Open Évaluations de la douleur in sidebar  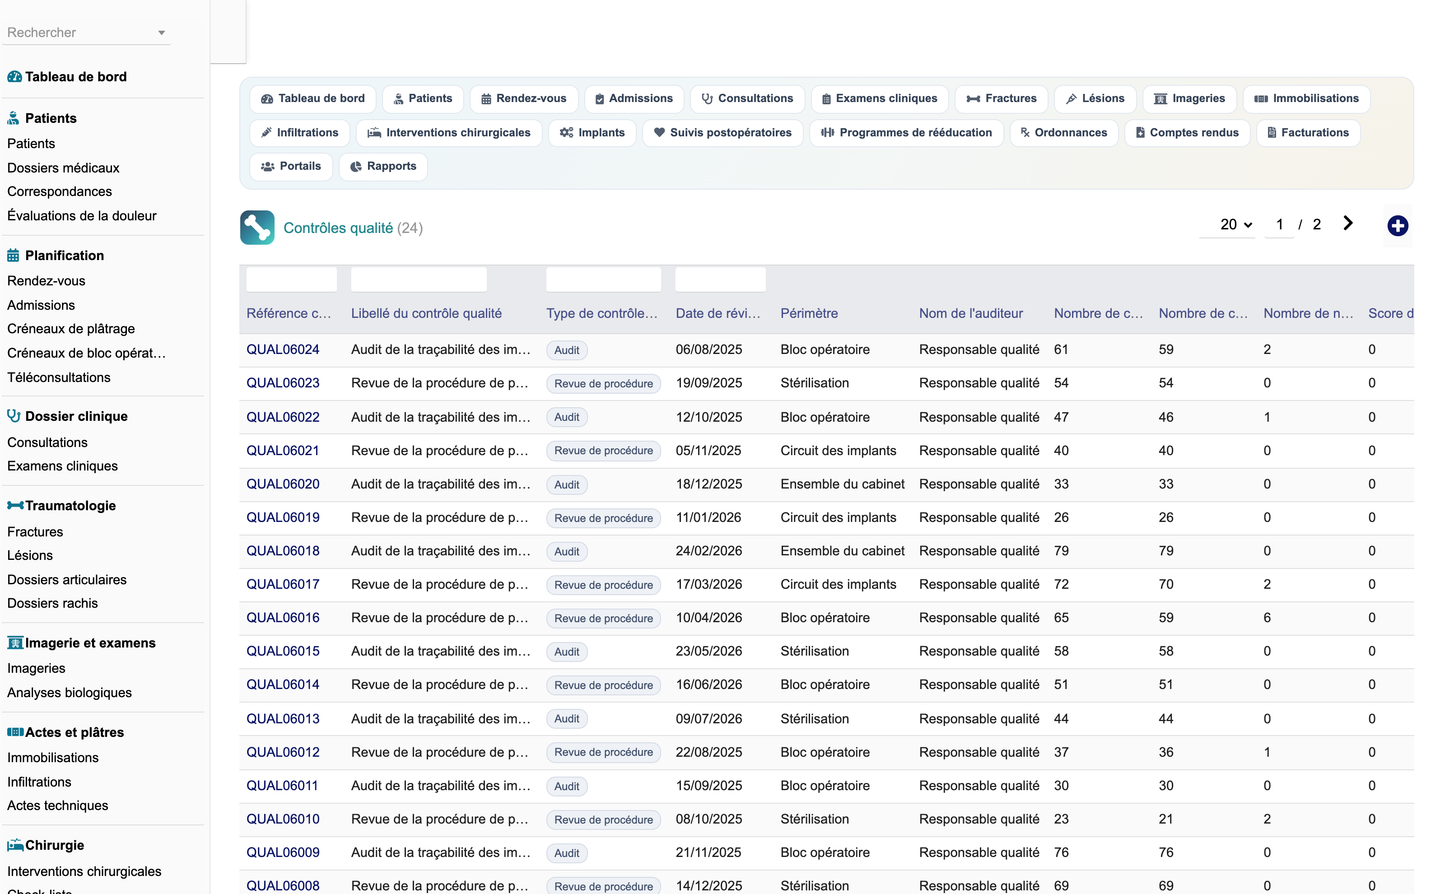coord(82,216)
